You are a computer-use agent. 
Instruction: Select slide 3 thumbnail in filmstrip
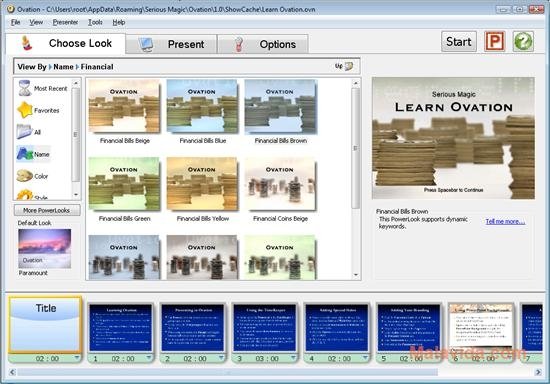click(265, 328)
